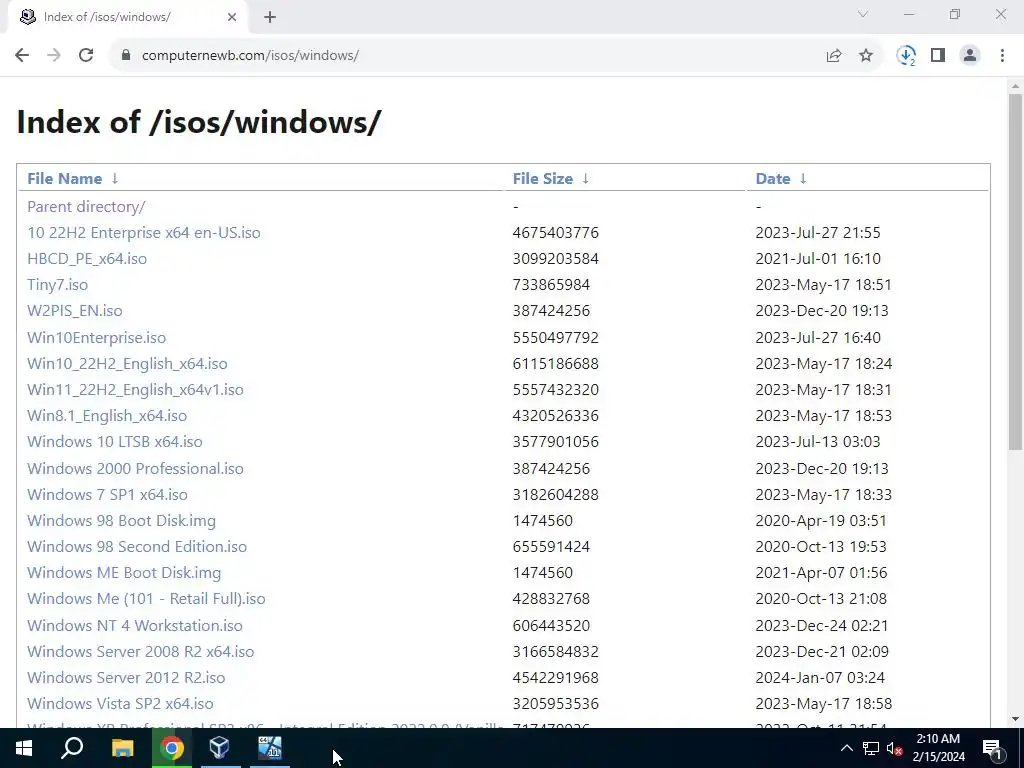
Task: Open Chrome three-dot menu
Action: (1002, 56)
